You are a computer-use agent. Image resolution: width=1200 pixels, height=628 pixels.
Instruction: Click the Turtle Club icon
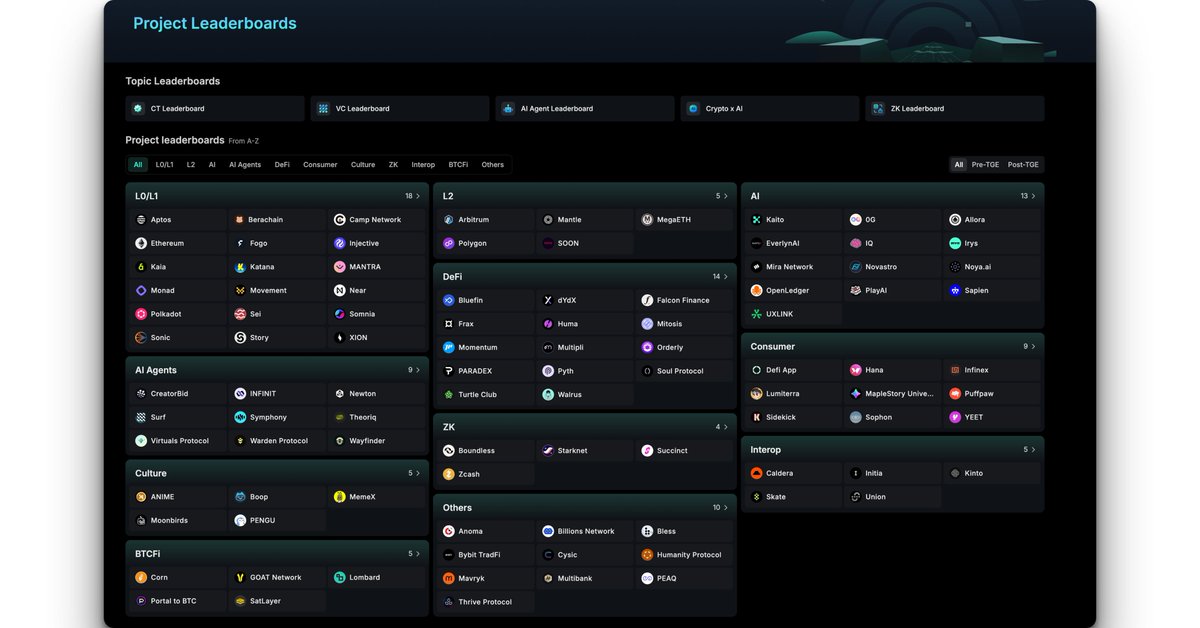tap(449, 395)
